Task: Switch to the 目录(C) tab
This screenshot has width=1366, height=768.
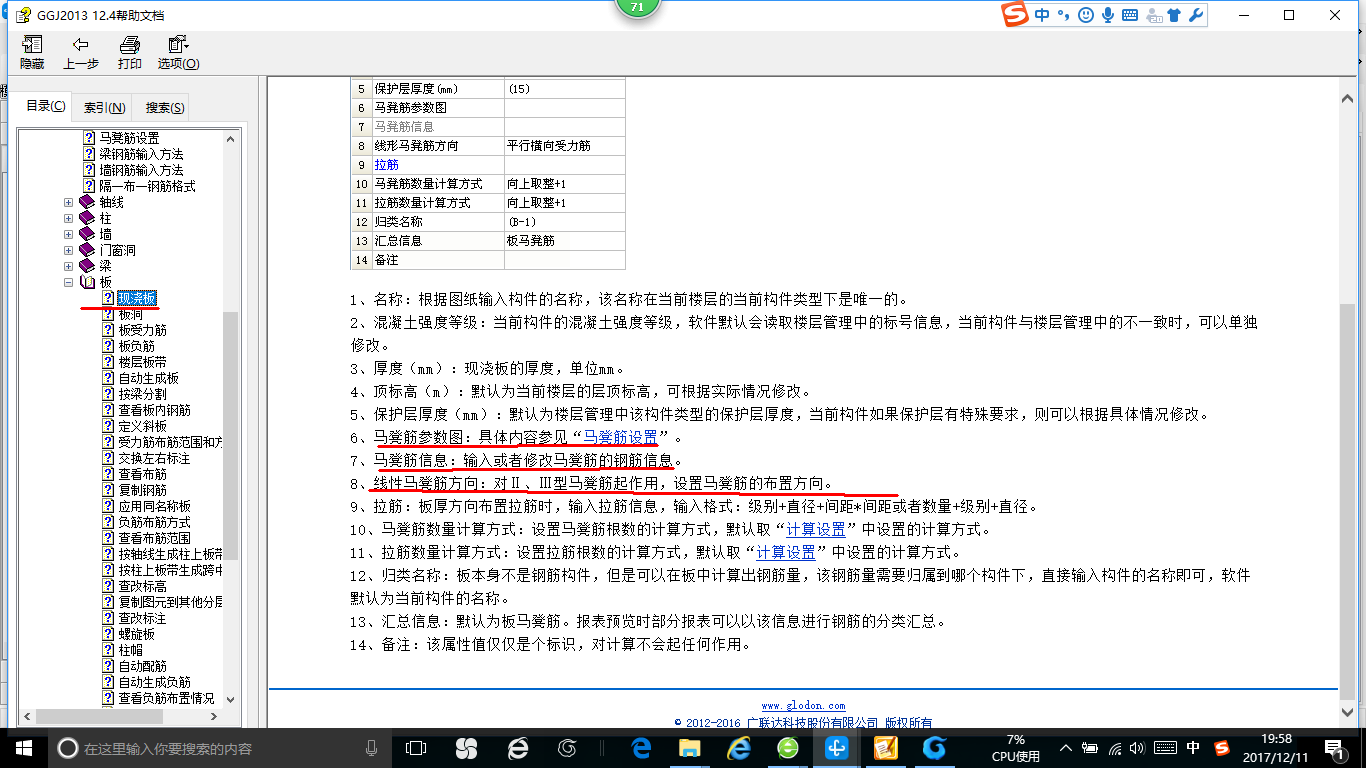Action: 45,106
